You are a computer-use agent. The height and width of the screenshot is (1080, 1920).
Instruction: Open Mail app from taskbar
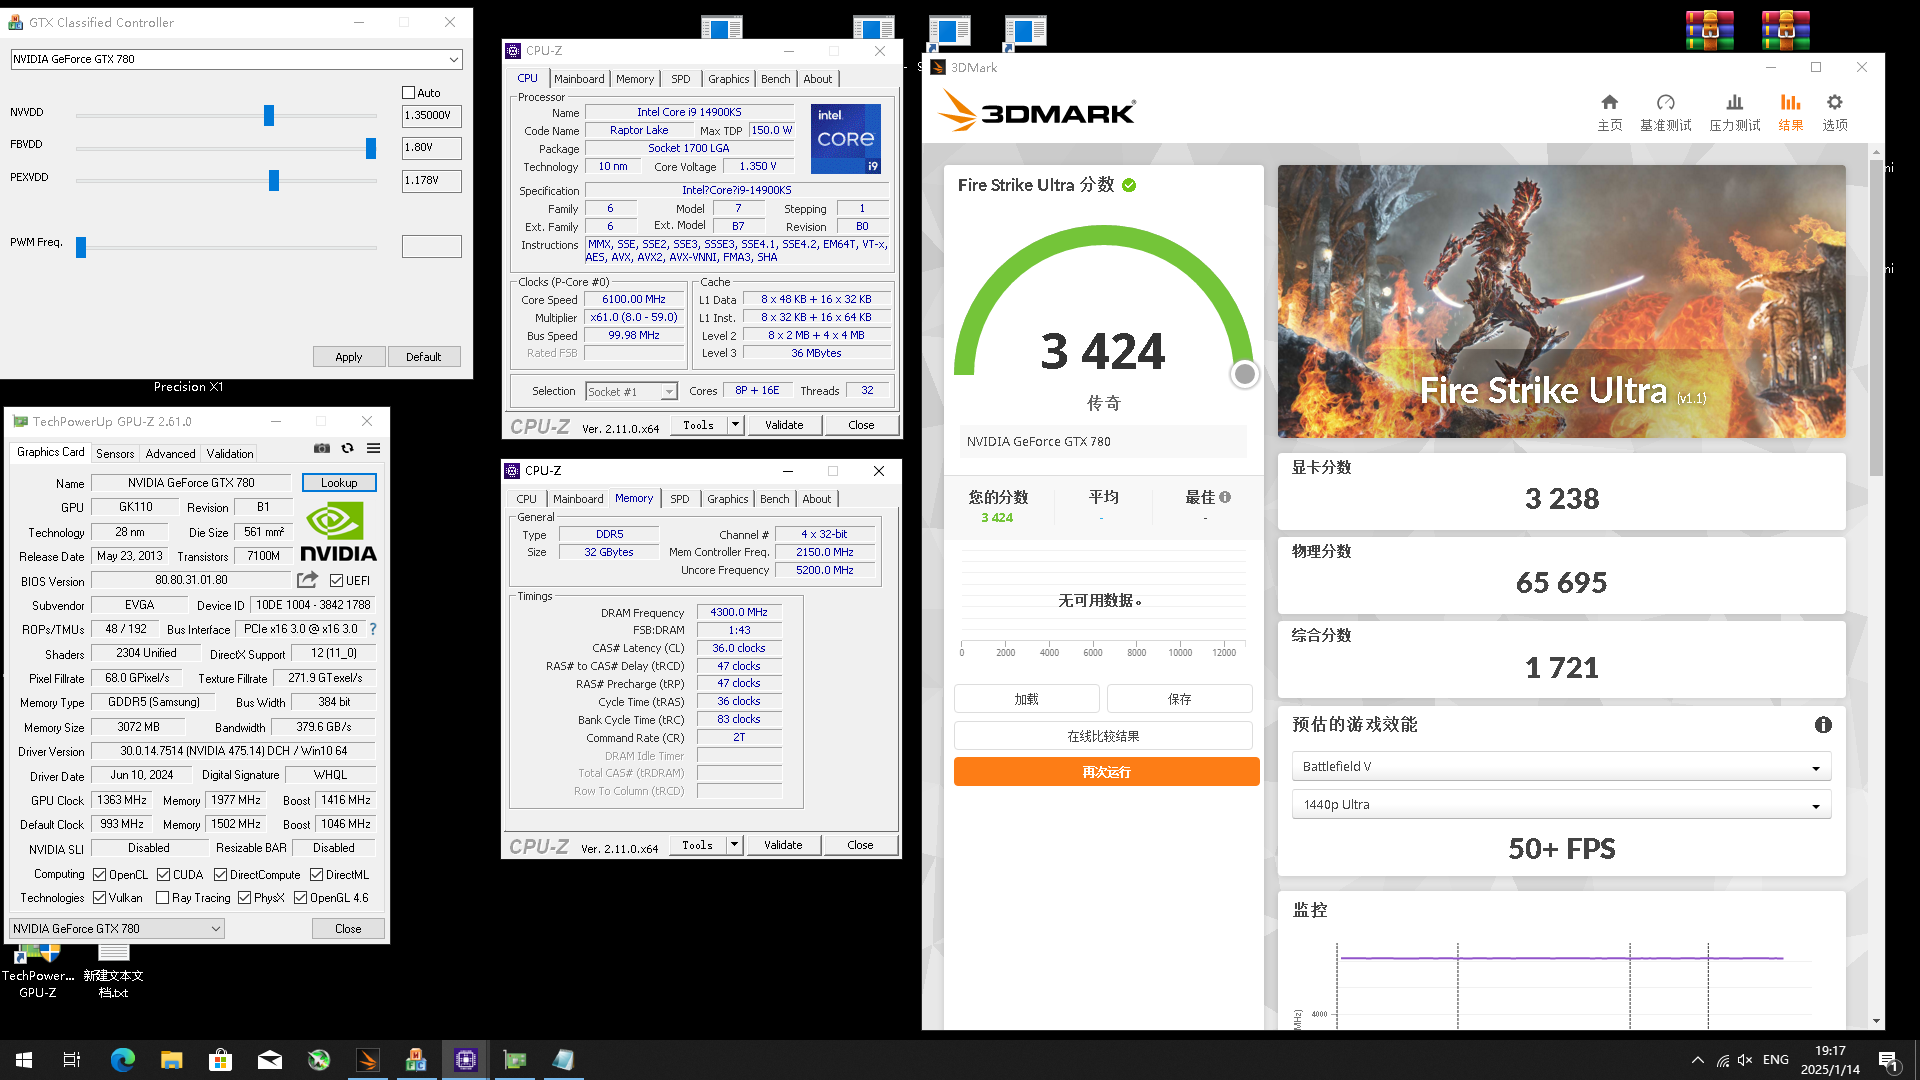[x=269, y=1060]
